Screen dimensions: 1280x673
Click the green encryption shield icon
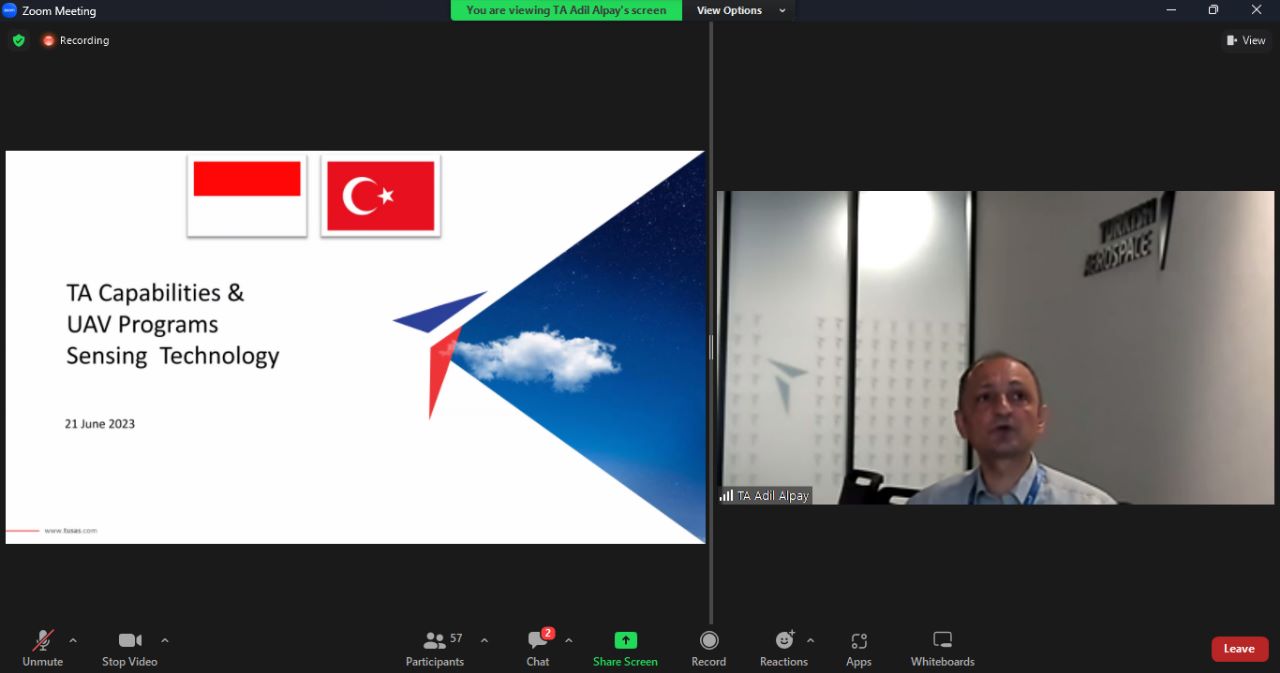click(x=18, y=40)
